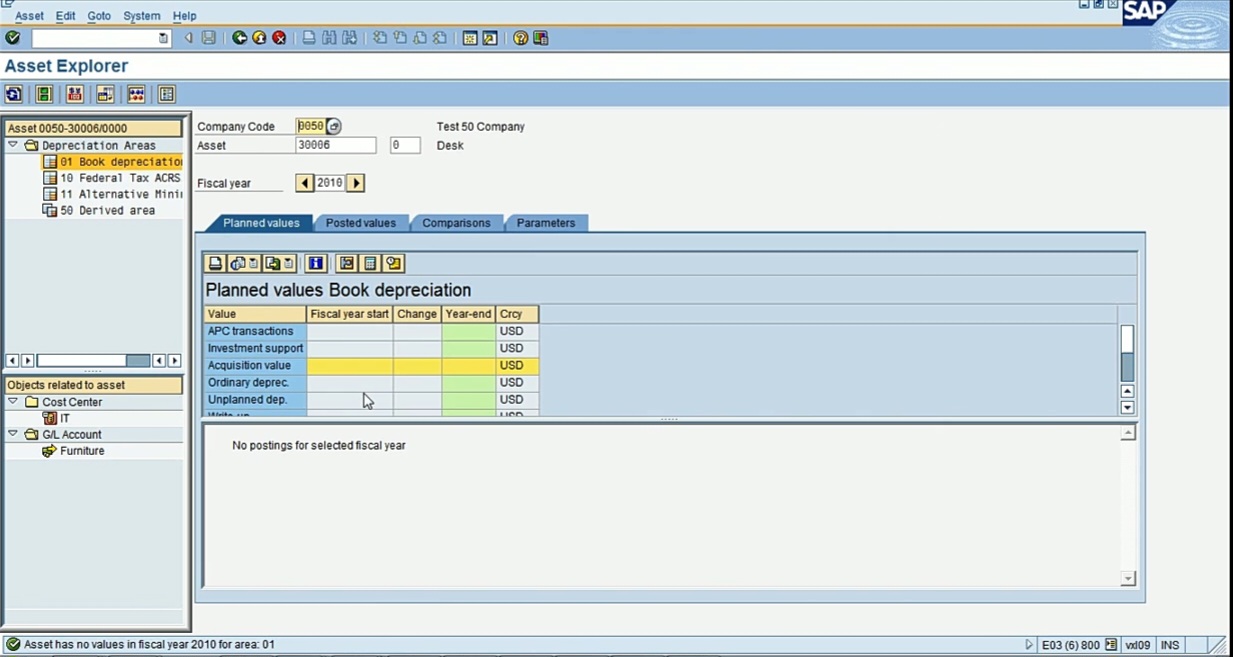The width and height of the screenshot is (1233, 657).
Task: Open the IT cost center object
Action: coord(65,419)
